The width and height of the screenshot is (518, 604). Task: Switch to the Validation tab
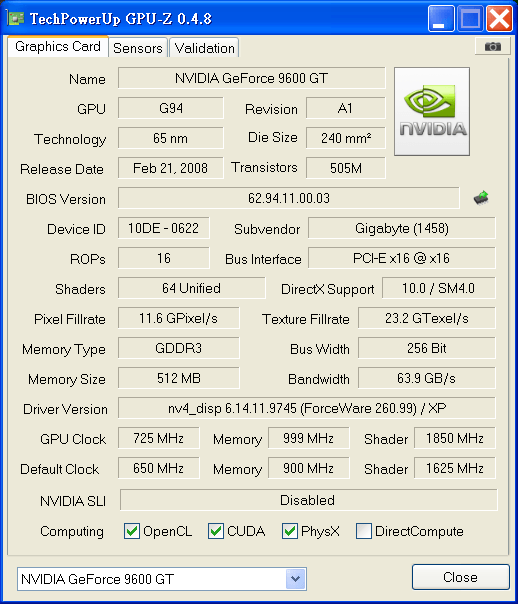205,48
